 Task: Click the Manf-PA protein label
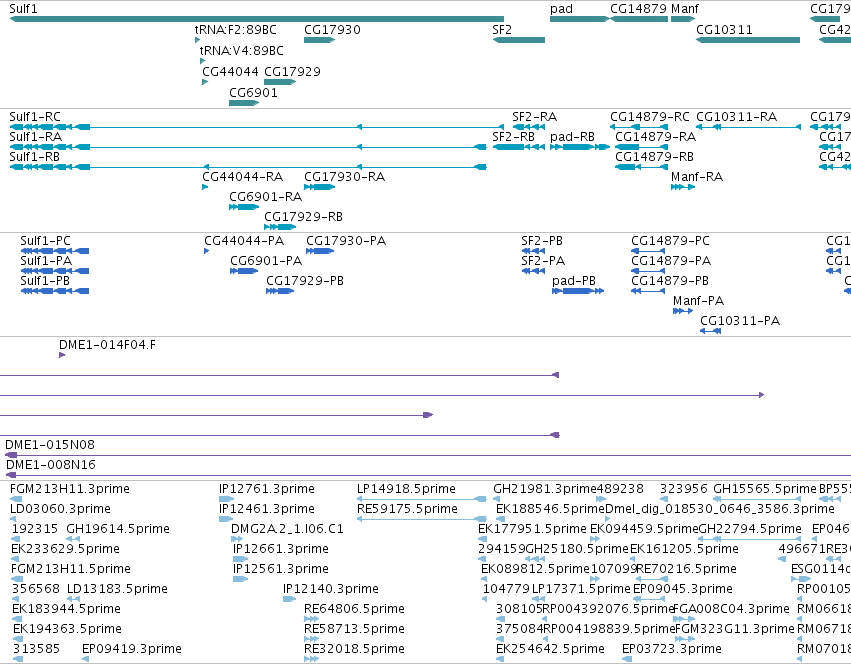tap(698, 301)
